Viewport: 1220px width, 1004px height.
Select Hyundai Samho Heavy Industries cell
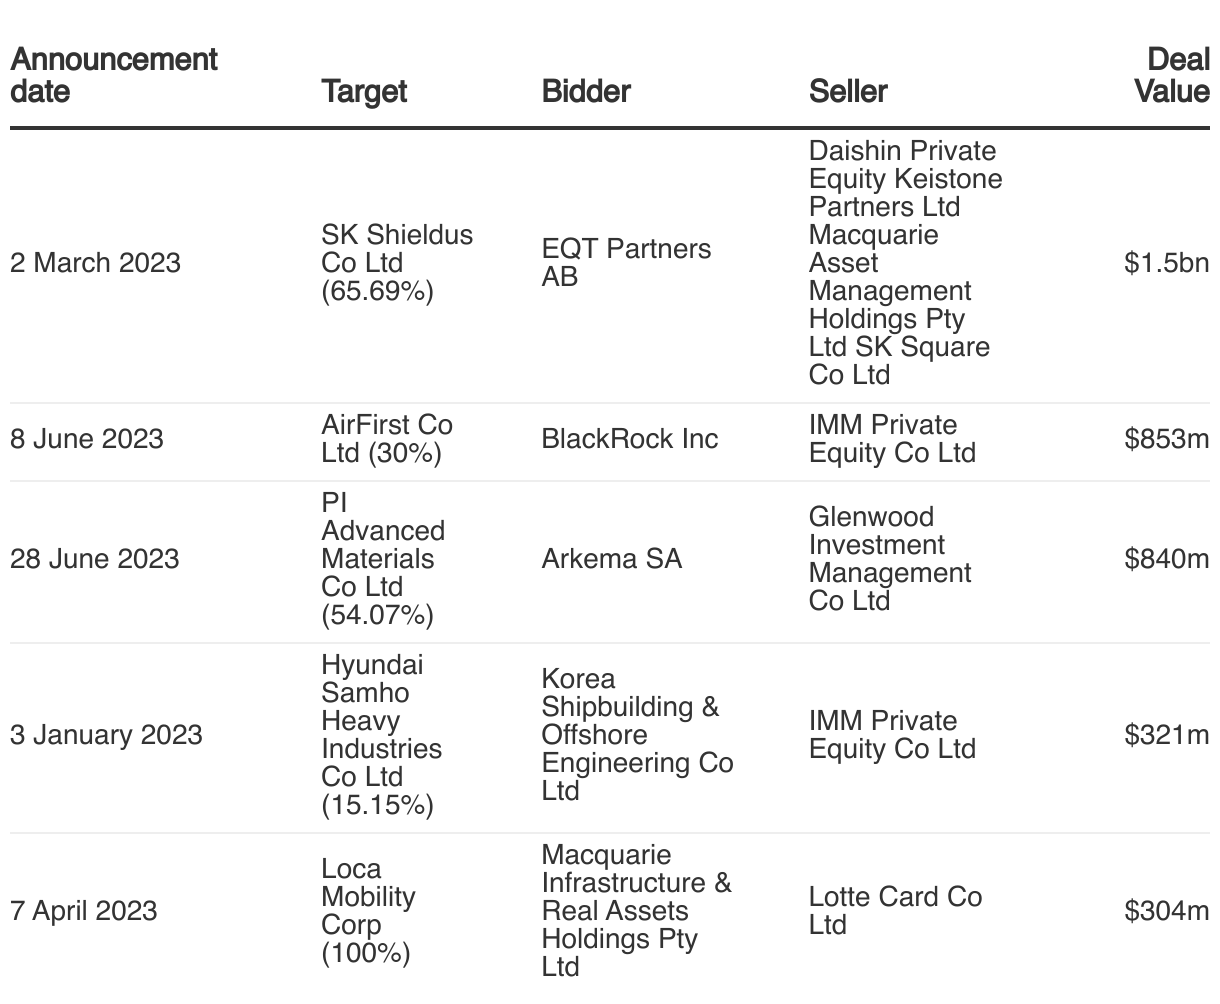pyautogui.click(x=381, y=735)
